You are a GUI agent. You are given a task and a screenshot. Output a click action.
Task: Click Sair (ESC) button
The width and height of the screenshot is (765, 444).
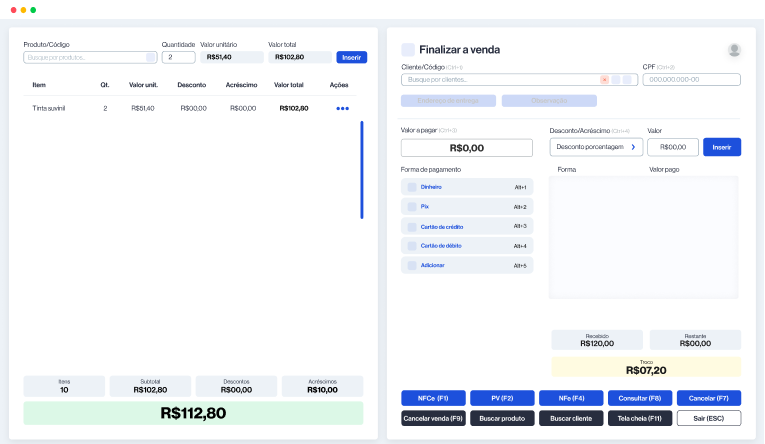(709, 418)
